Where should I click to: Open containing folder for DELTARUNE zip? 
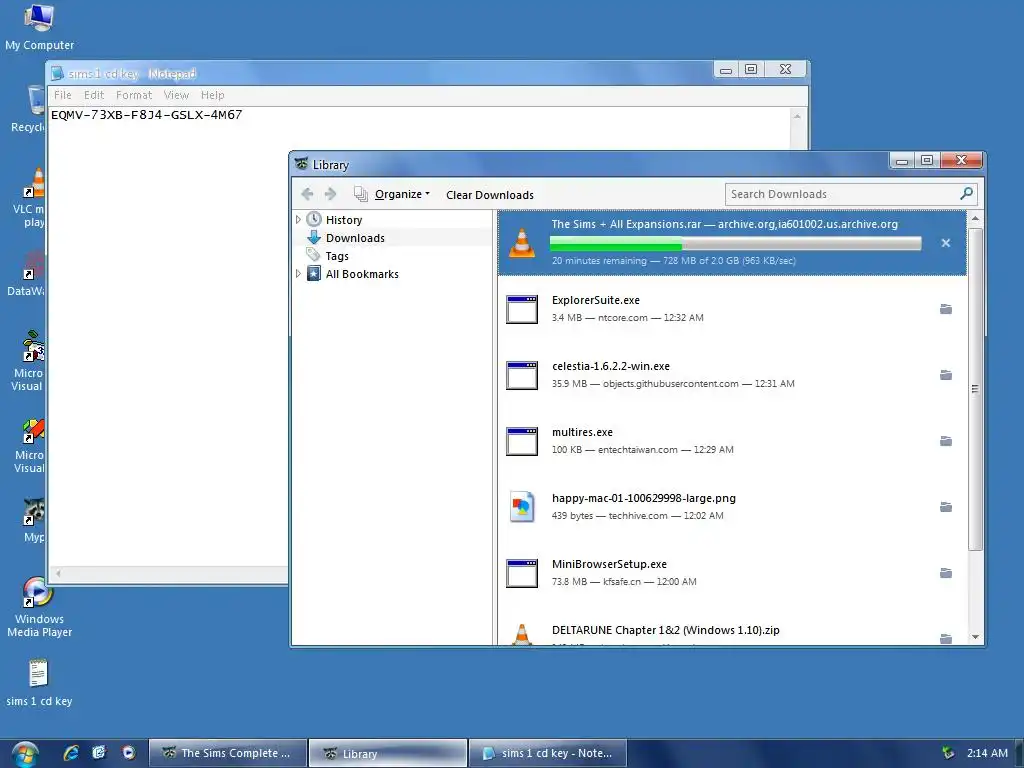[946, 638]
